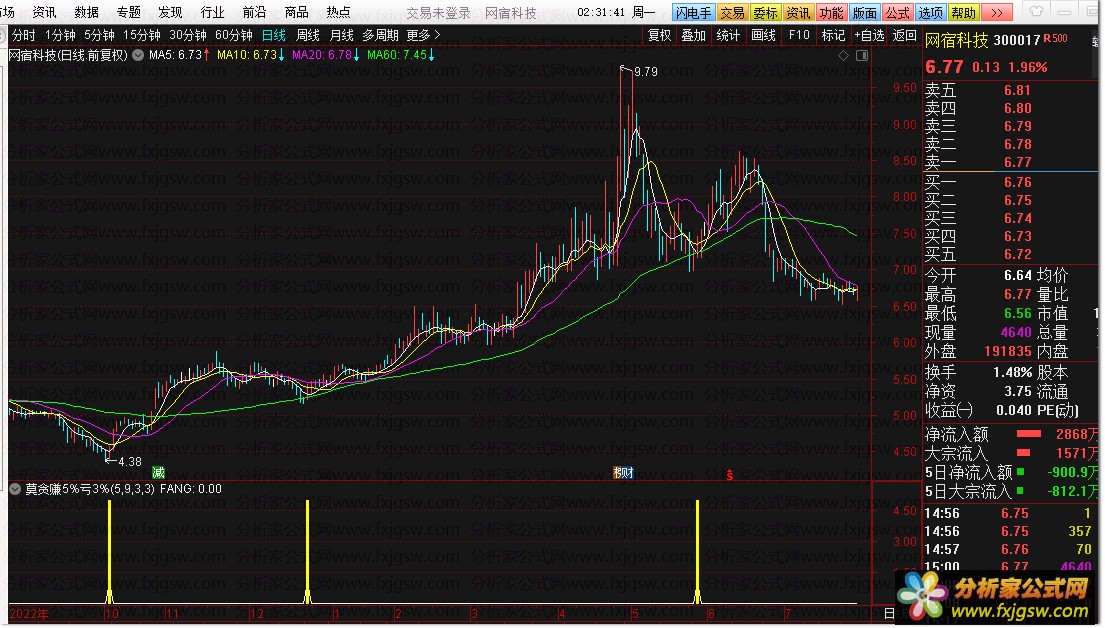Click the 功能 button
The image size is (1105, 628).
point(832,13)
